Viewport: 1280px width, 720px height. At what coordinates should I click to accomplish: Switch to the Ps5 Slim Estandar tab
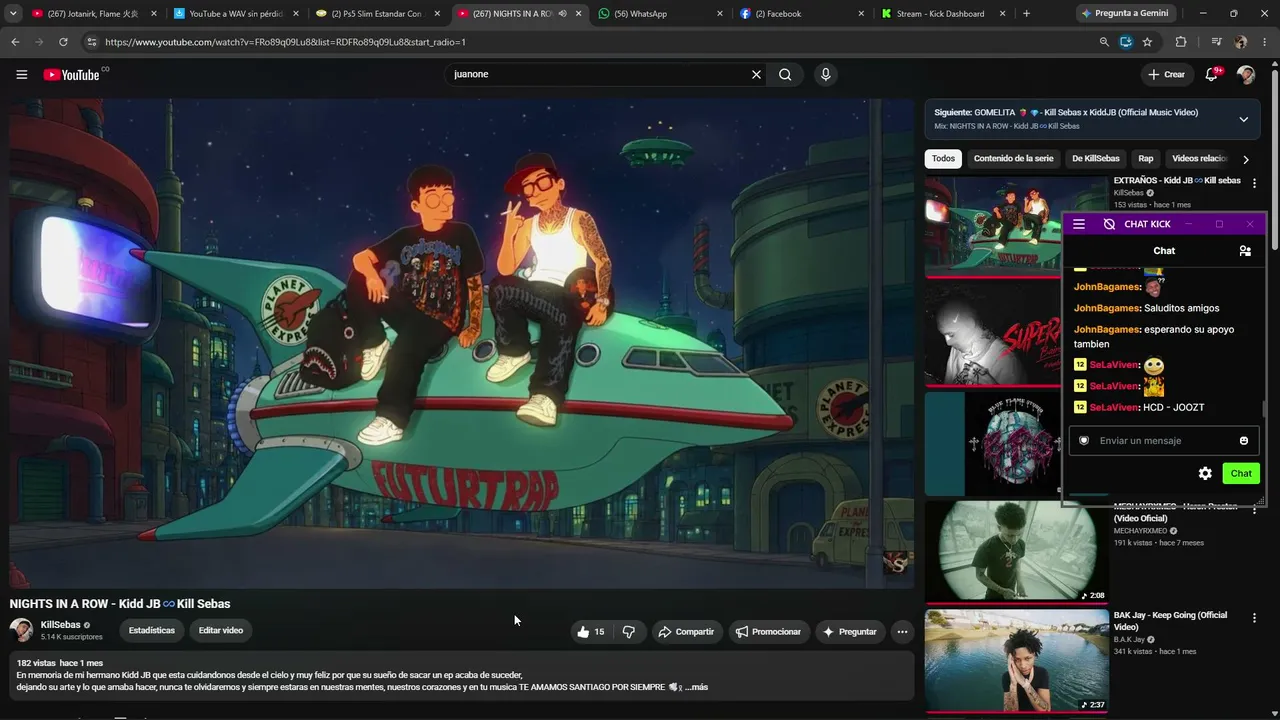coord(377,14)
